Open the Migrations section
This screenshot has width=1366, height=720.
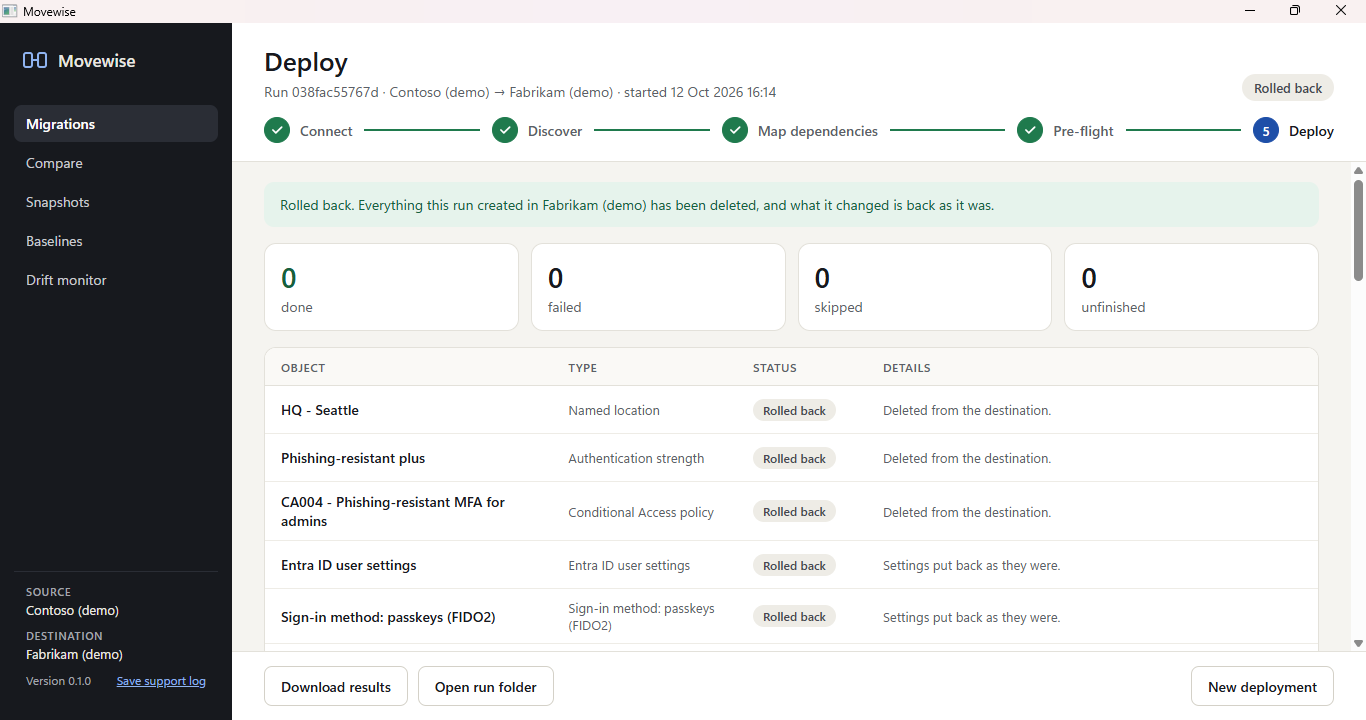pyautogui.click(x=116, y=124)
